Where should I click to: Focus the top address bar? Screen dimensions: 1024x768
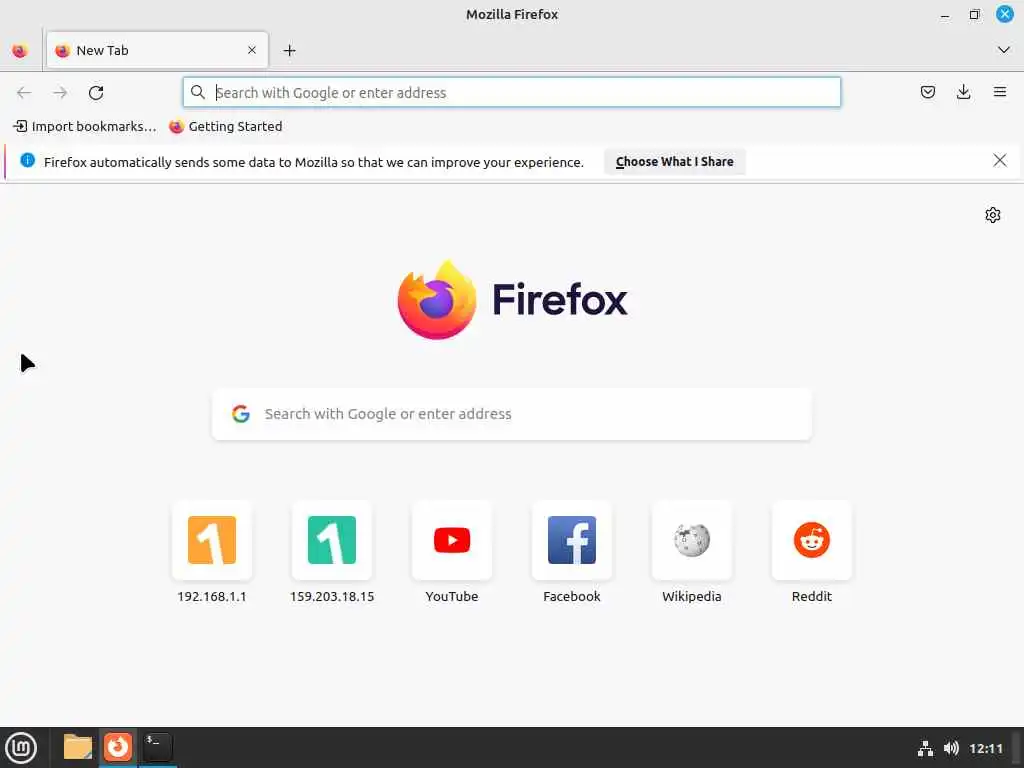coord(511,93)
